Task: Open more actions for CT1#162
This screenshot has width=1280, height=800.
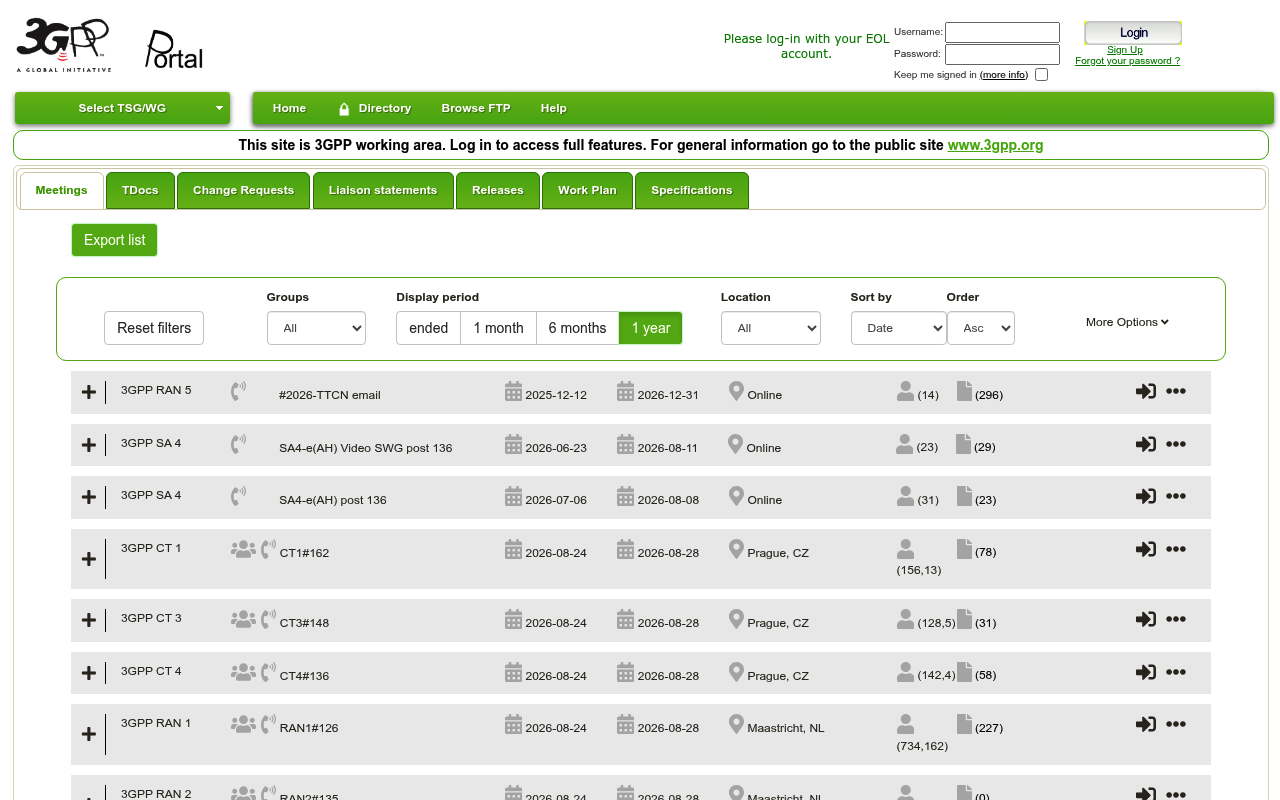Action: tap(1176, 549)
